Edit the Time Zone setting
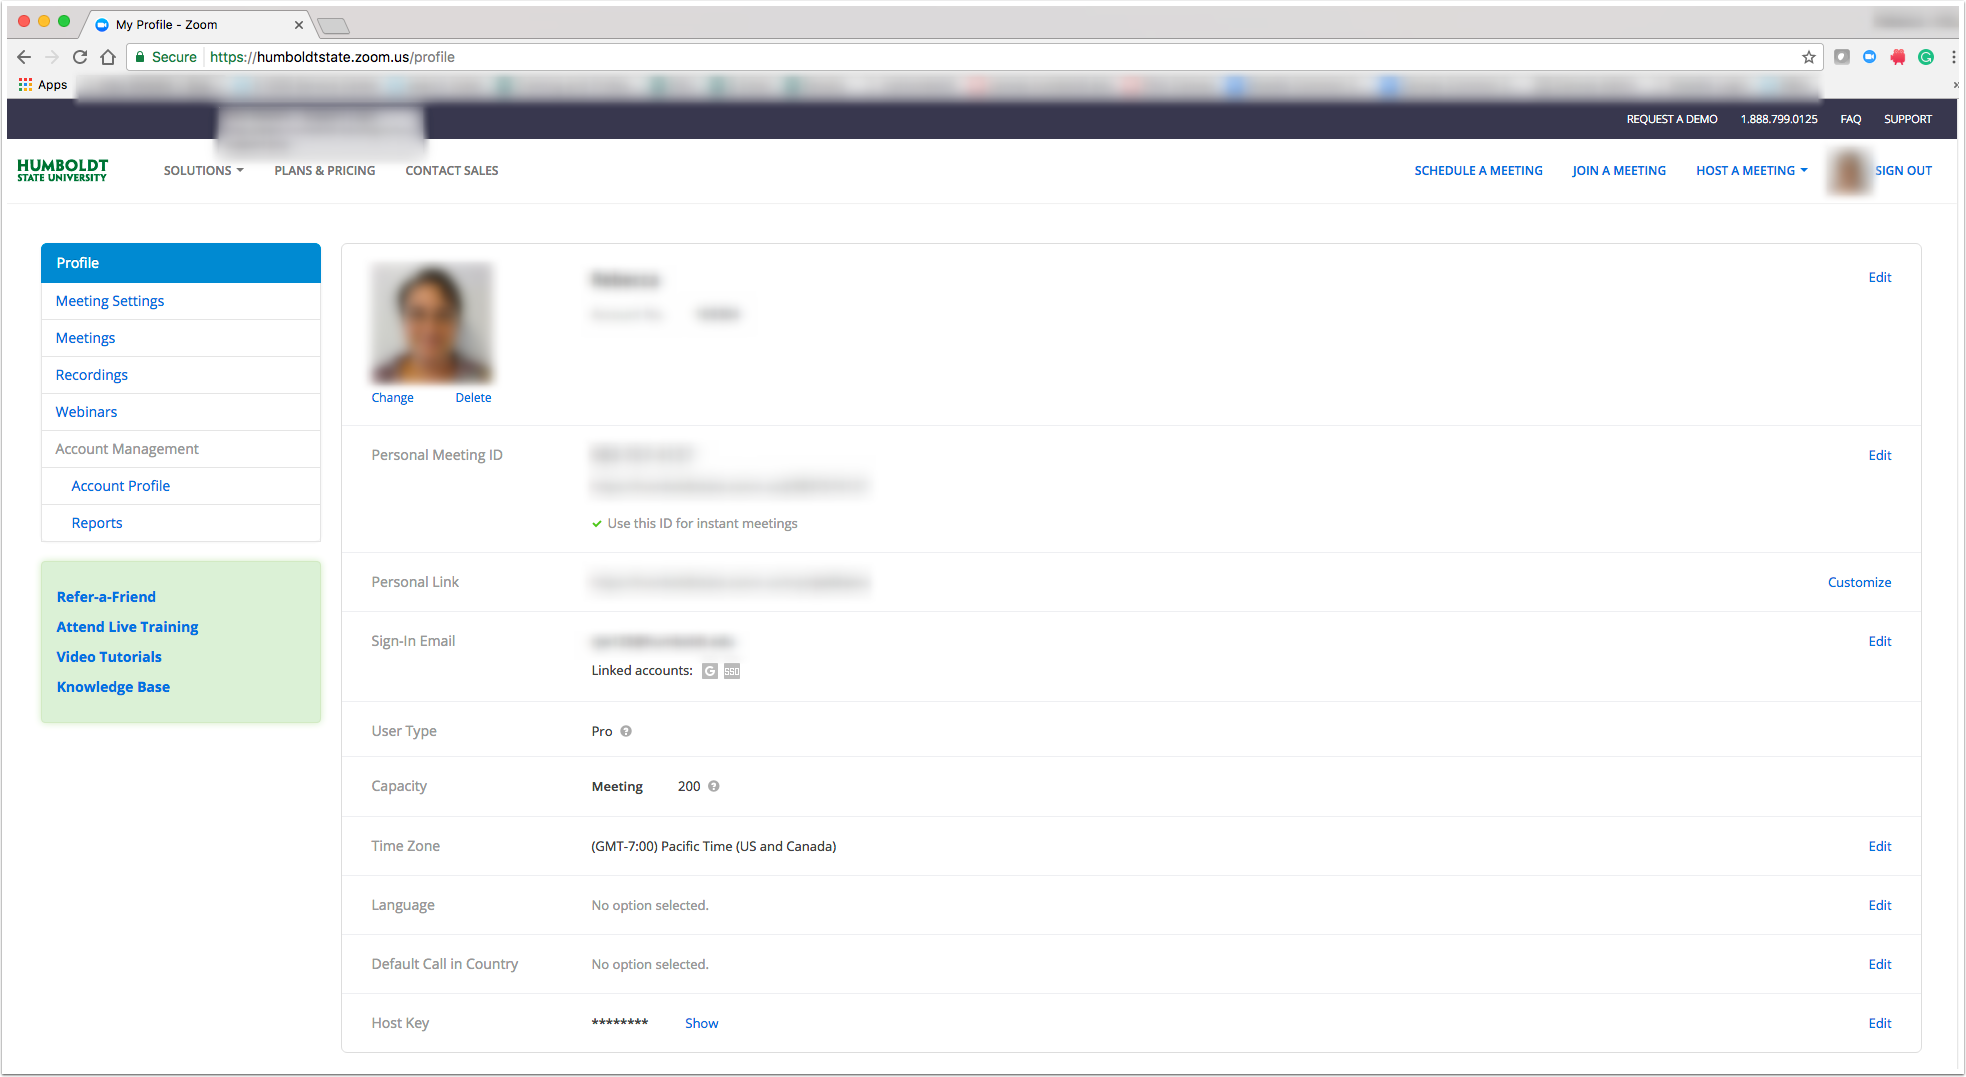Viewport: 1966px width, 1077px height. [x=1880, y=847]
